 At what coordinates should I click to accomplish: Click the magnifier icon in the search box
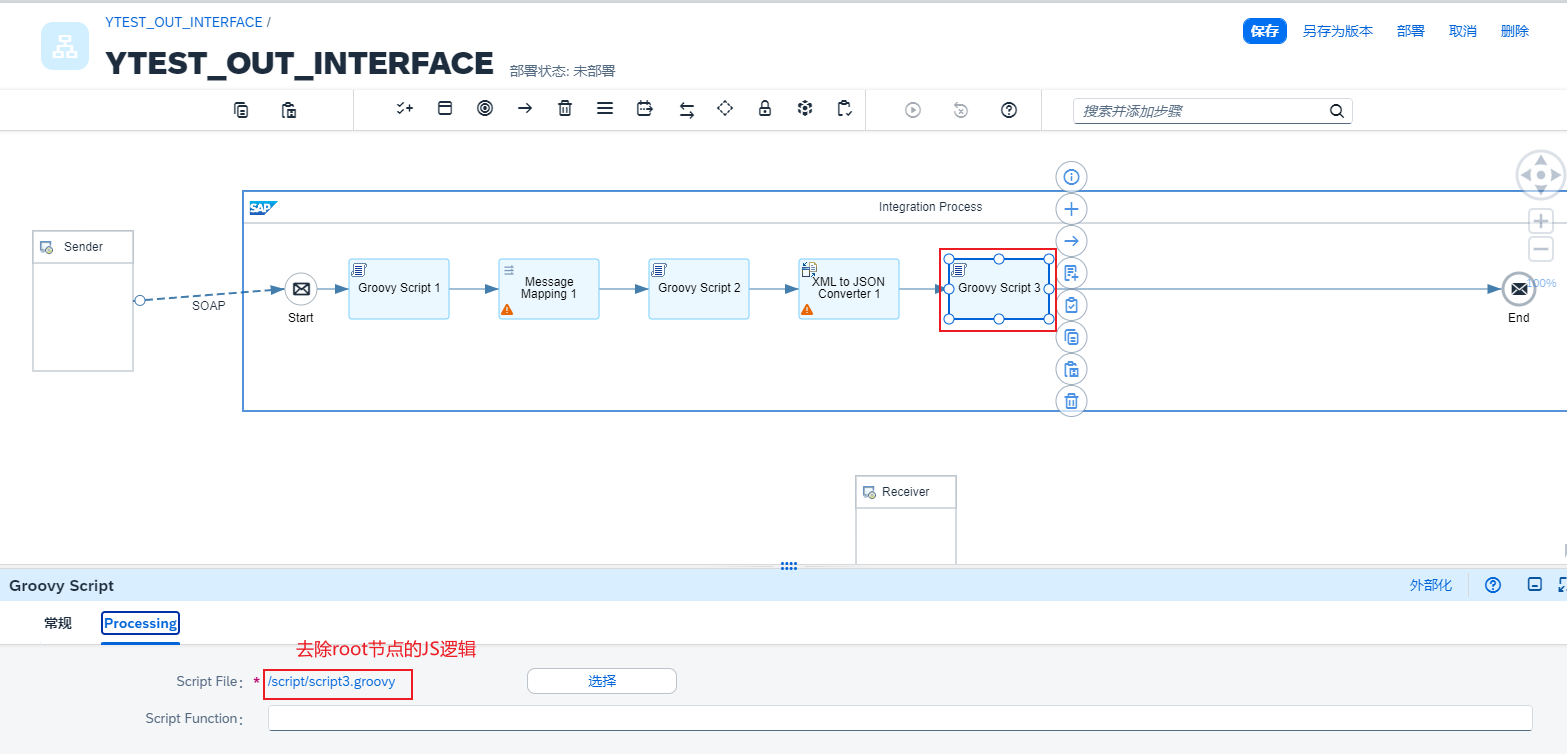pyautogui.click(x=1336, y=111)
